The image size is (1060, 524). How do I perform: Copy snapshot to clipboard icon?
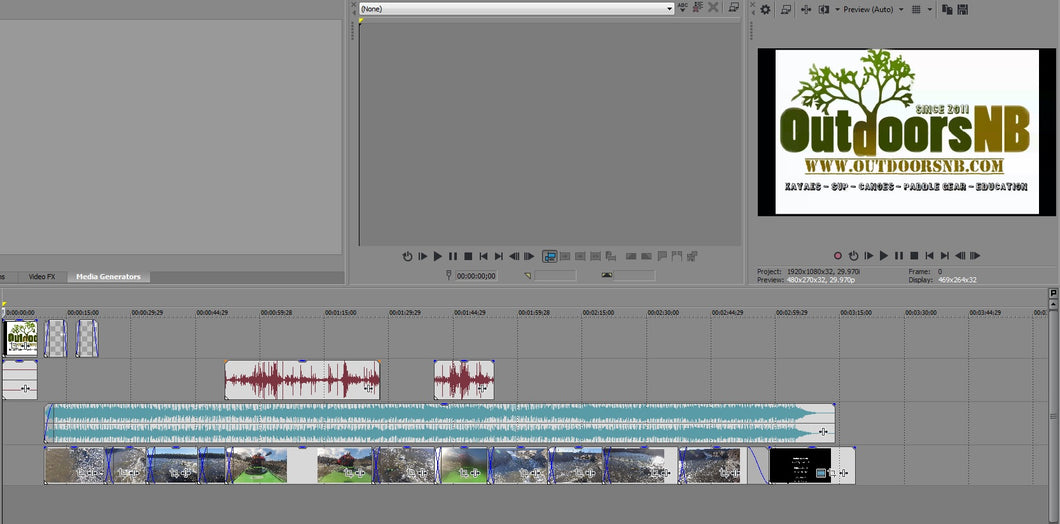tap(947, 9)
